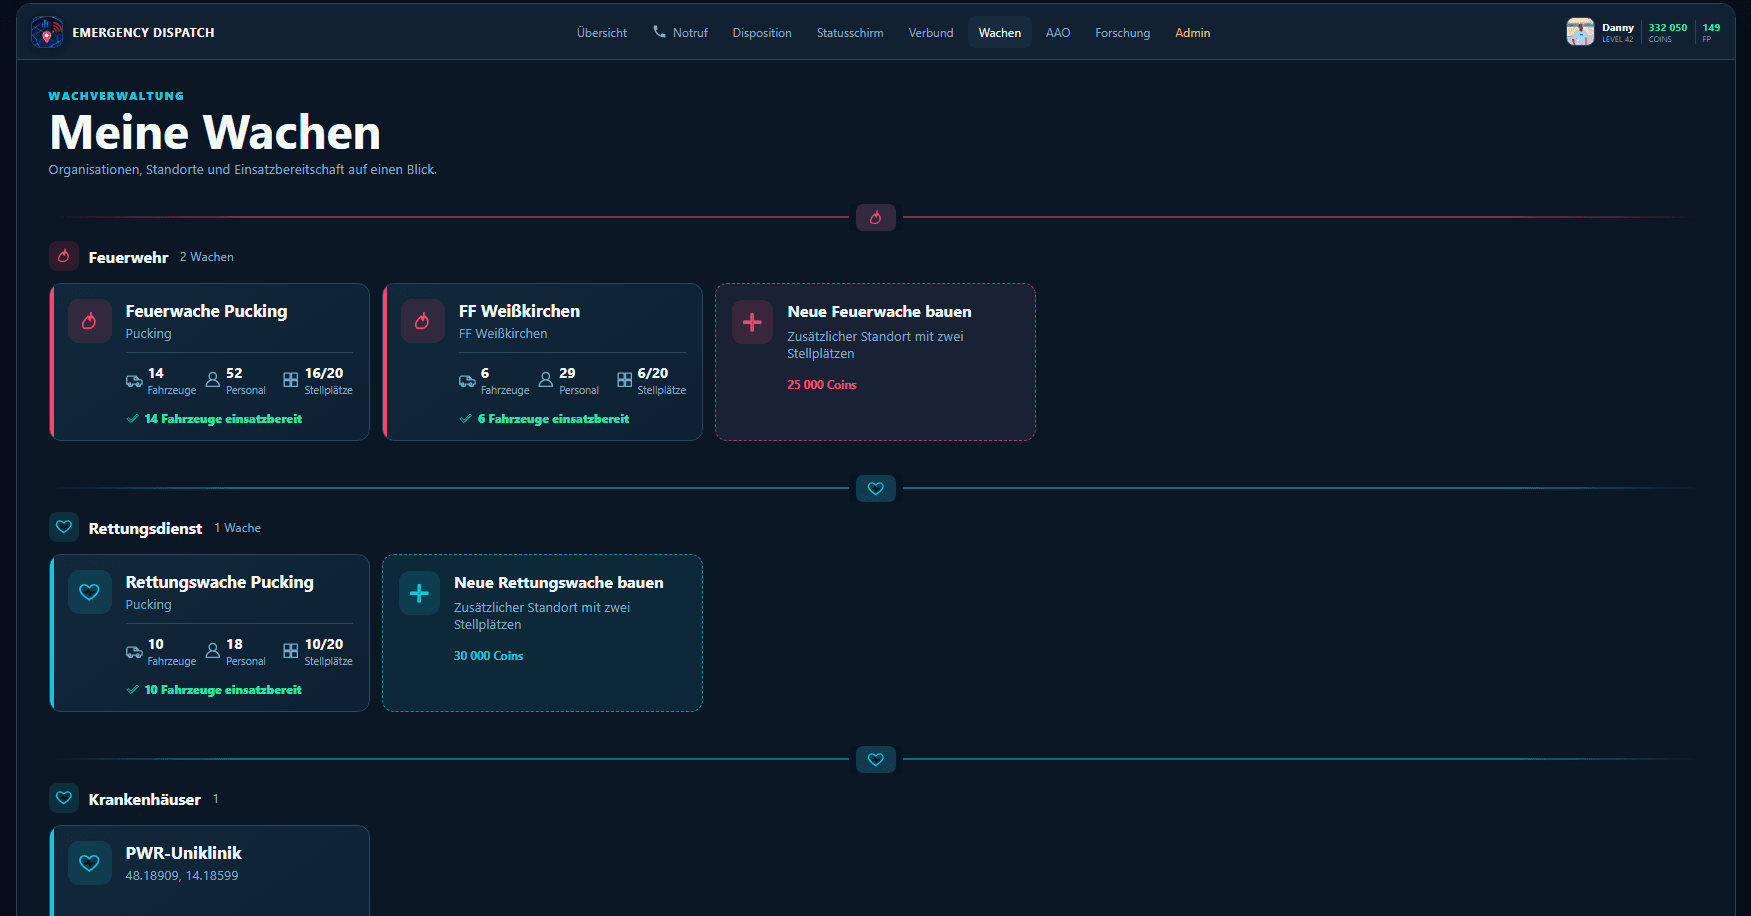This screenshot has width=1751, height=916.
Task: Open the Feuerwache Pucking card title
Action: (x=206, y=311)
